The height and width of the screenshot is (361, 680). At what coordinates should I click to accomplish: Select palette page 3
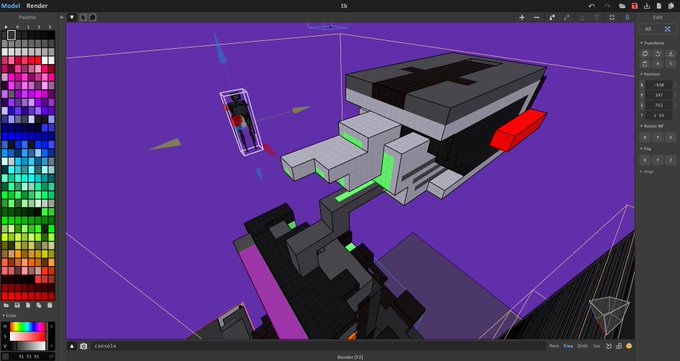click(x=50, y=27)
